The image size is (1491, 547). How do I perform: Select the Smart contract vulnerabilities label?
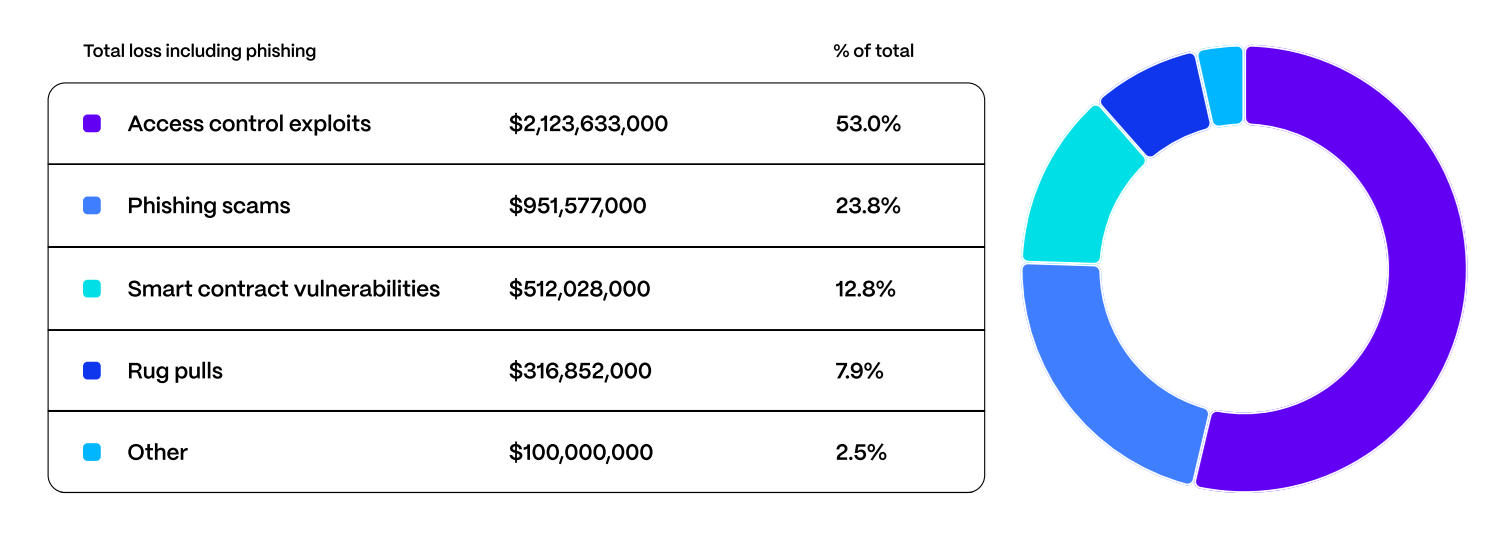pos(284,289)
